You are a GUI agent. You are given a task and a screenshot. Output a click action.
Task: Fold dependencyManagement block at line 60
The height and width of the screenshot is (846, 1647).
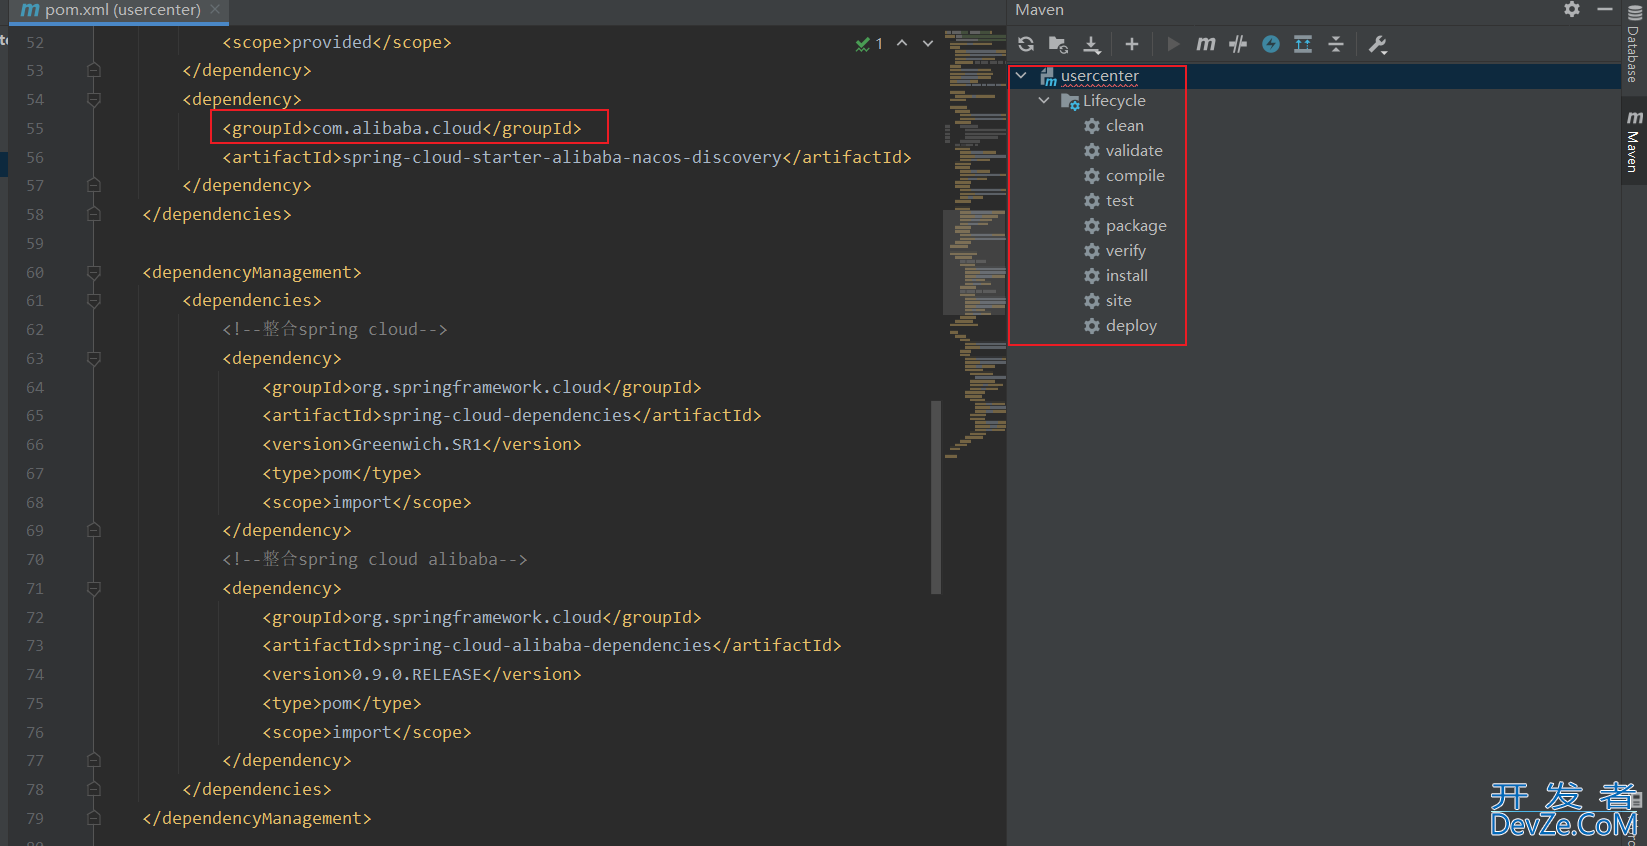tap(94, 272)
